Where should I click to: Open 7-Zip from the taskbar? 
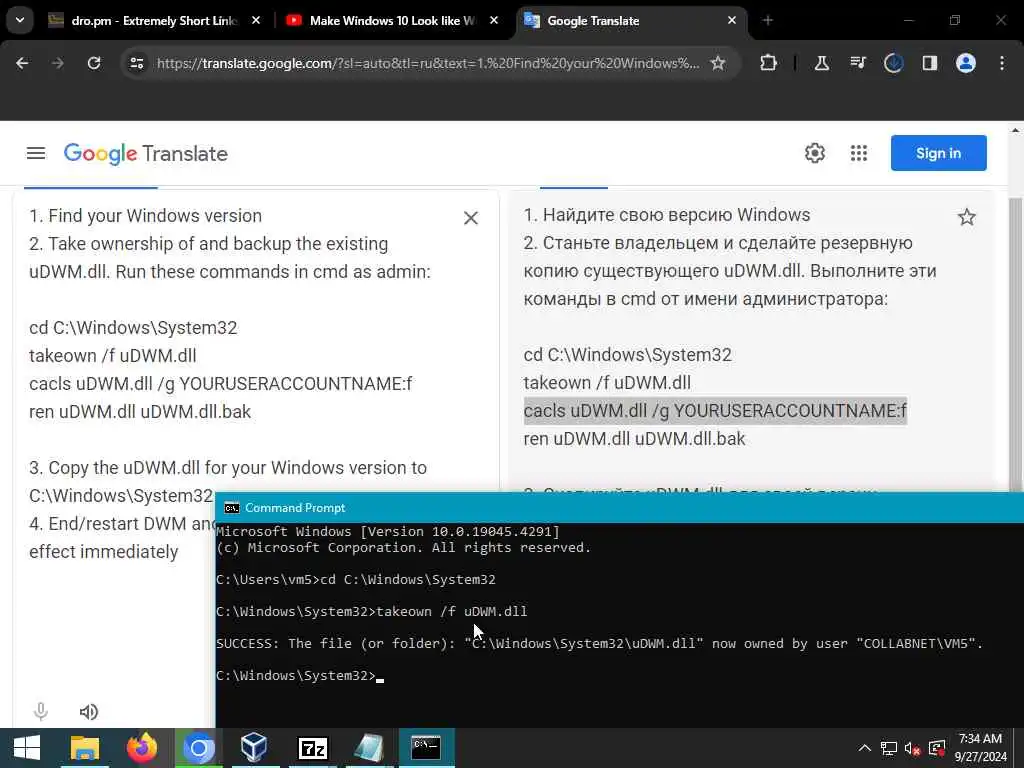(312, 748)
